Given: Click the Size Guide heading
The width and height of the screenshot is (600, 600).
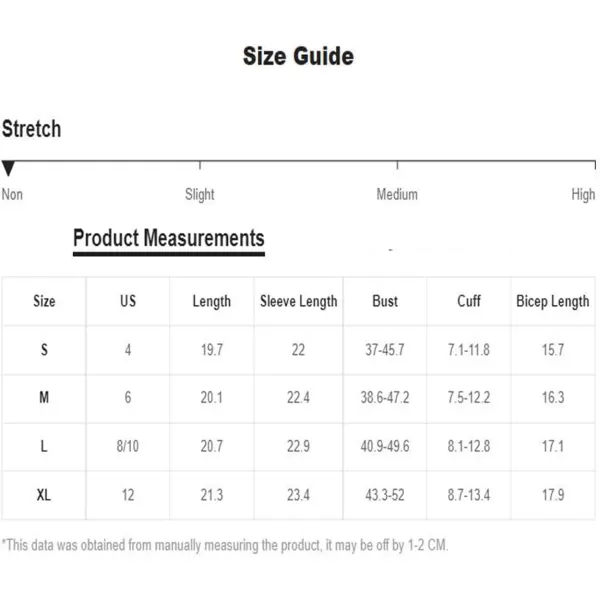Looking at the screenshot, I should tap(298, 57).
